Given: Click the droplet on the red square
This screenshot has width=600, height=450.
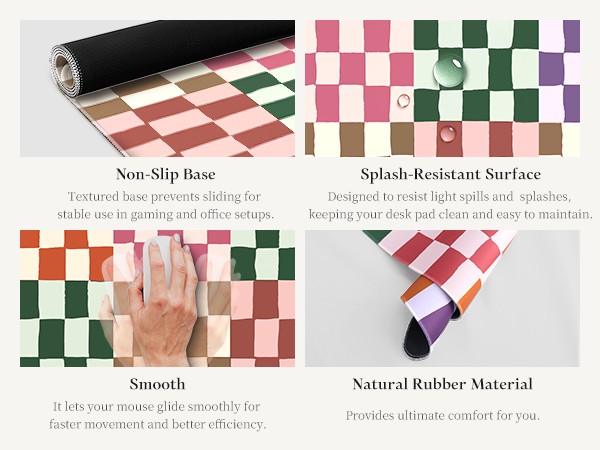Looking at the screenshot, I should (448, 134).
